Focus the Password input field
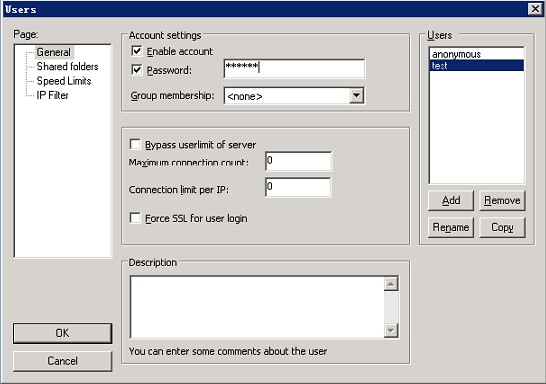 point(294,68)
